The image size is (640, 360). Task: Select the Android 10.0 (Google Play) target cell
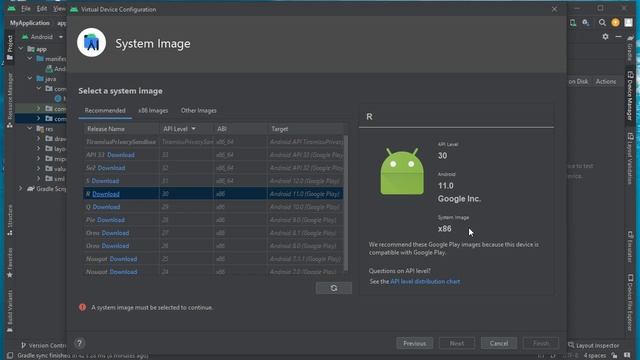(x=305, y=207)
